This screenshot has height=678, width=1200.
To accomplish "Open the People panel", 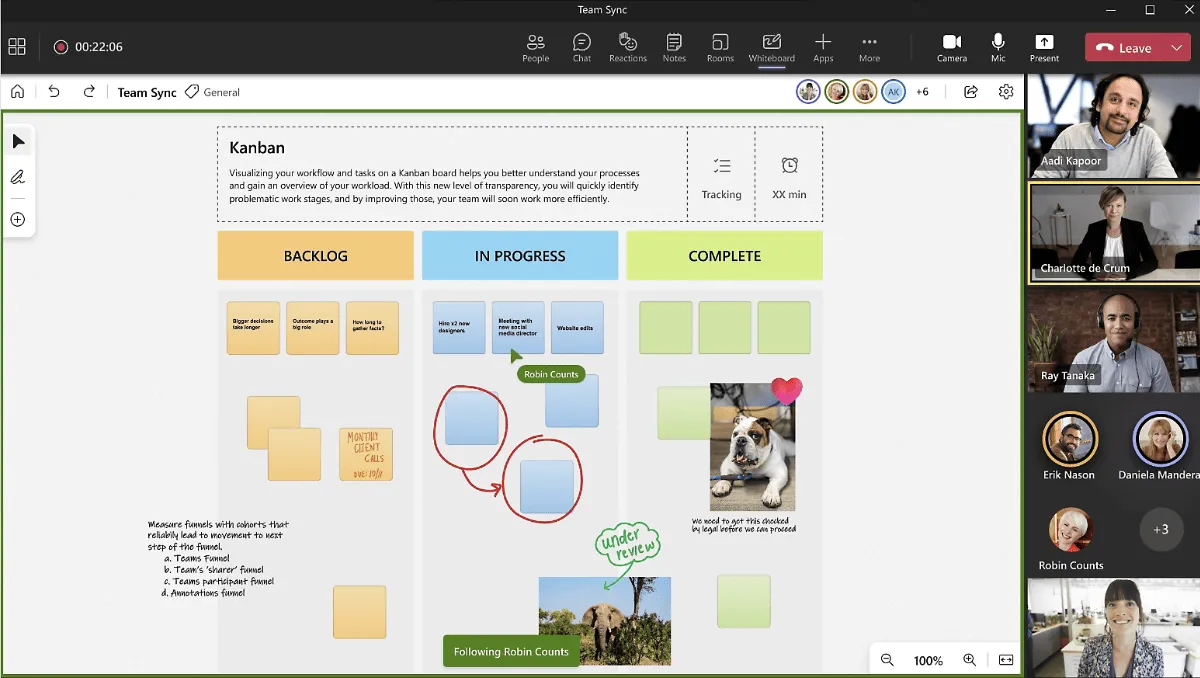I will pyautogui.click(x=535, y=47).
